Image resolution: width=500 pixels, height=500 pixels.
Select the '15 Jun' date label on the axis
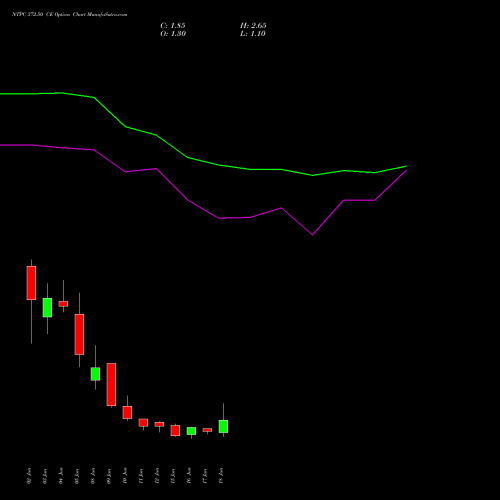pos(173,476)
